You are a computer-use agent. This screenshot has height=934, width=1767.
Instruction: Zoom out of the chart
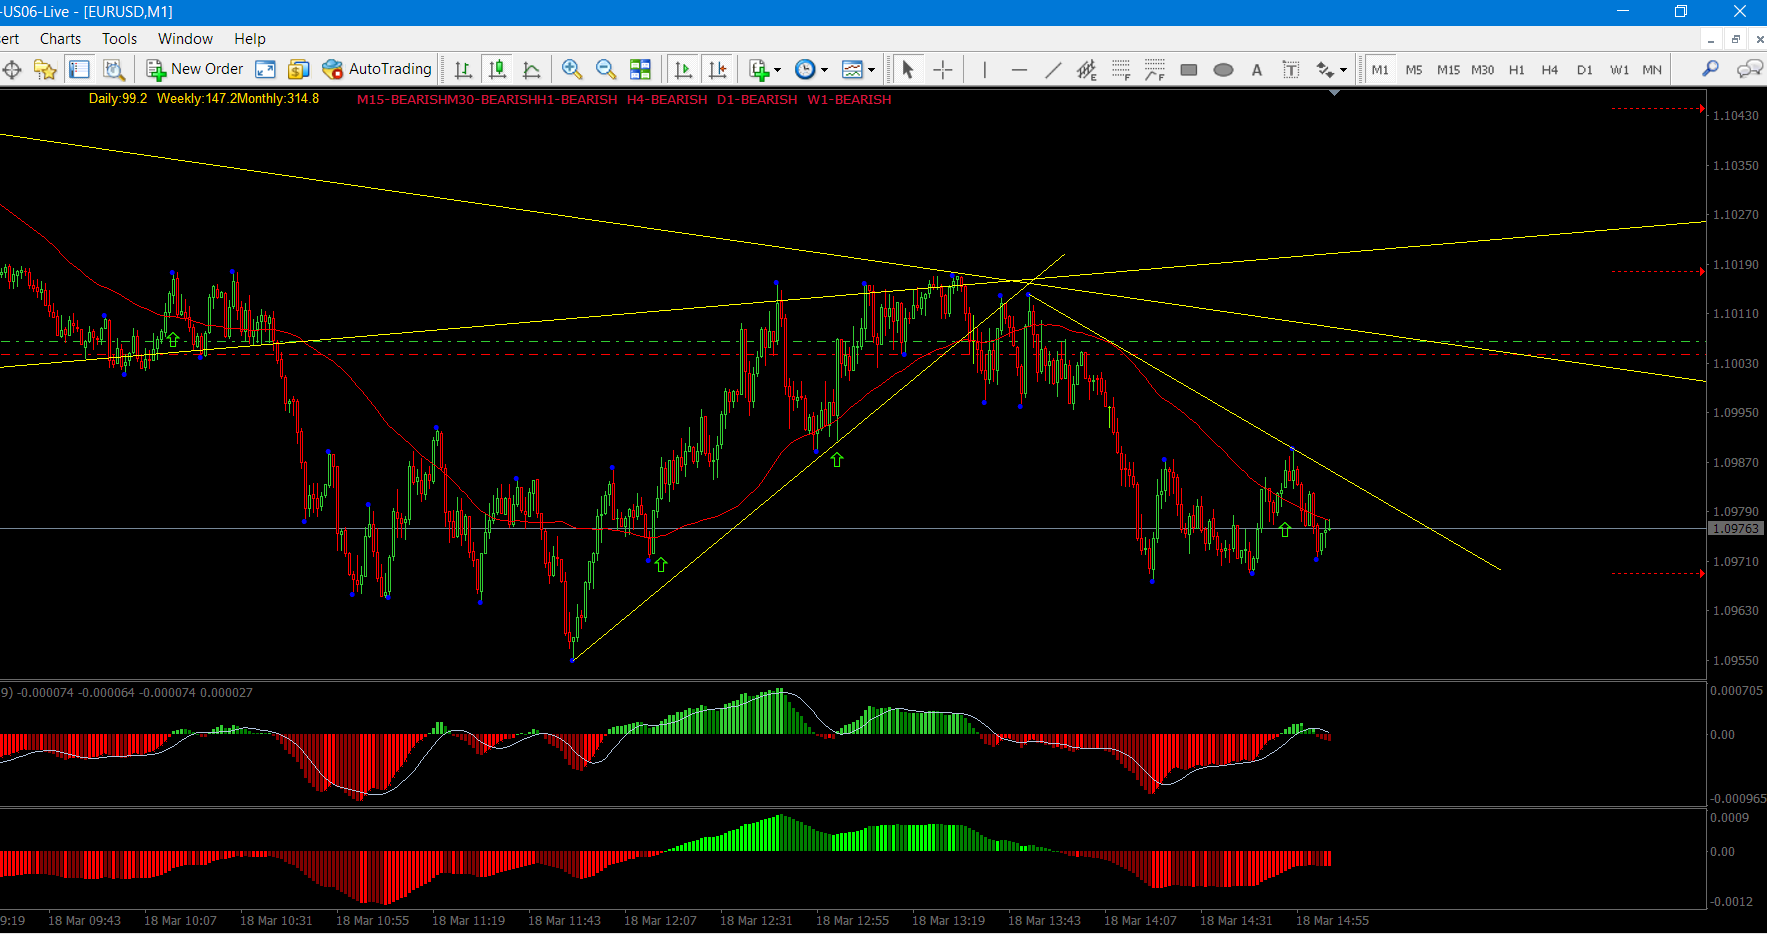(x=606, y=69)
